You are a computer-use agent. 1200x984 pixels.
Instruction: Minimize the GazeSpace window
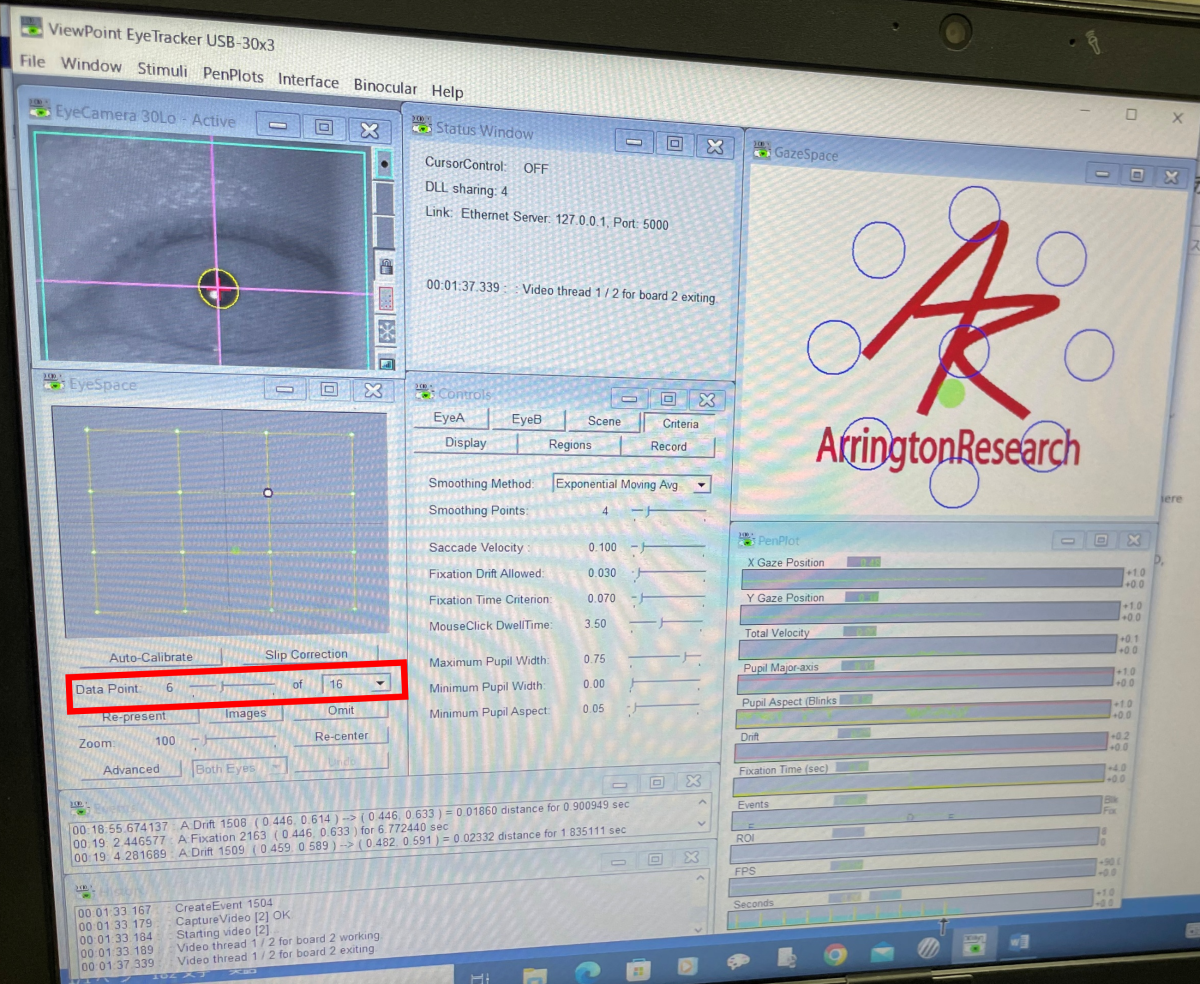pyautogui.click(x=1103, y=174)
